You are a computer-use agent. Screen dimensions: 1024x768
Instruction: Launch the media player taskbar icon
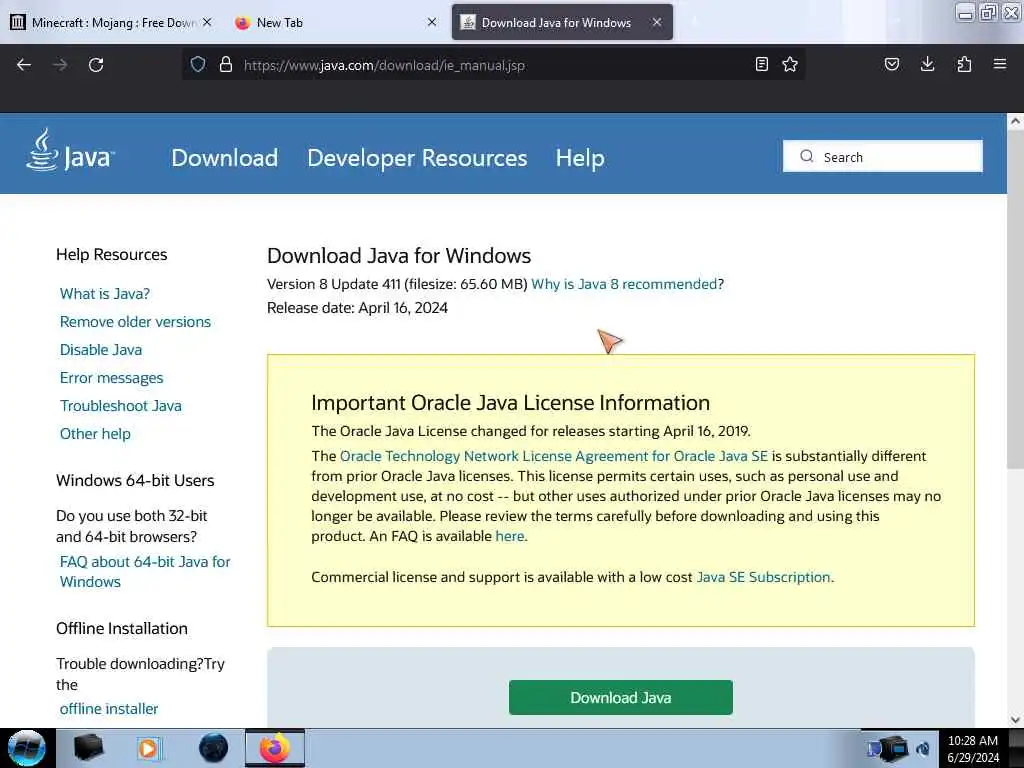coord(149,748)
